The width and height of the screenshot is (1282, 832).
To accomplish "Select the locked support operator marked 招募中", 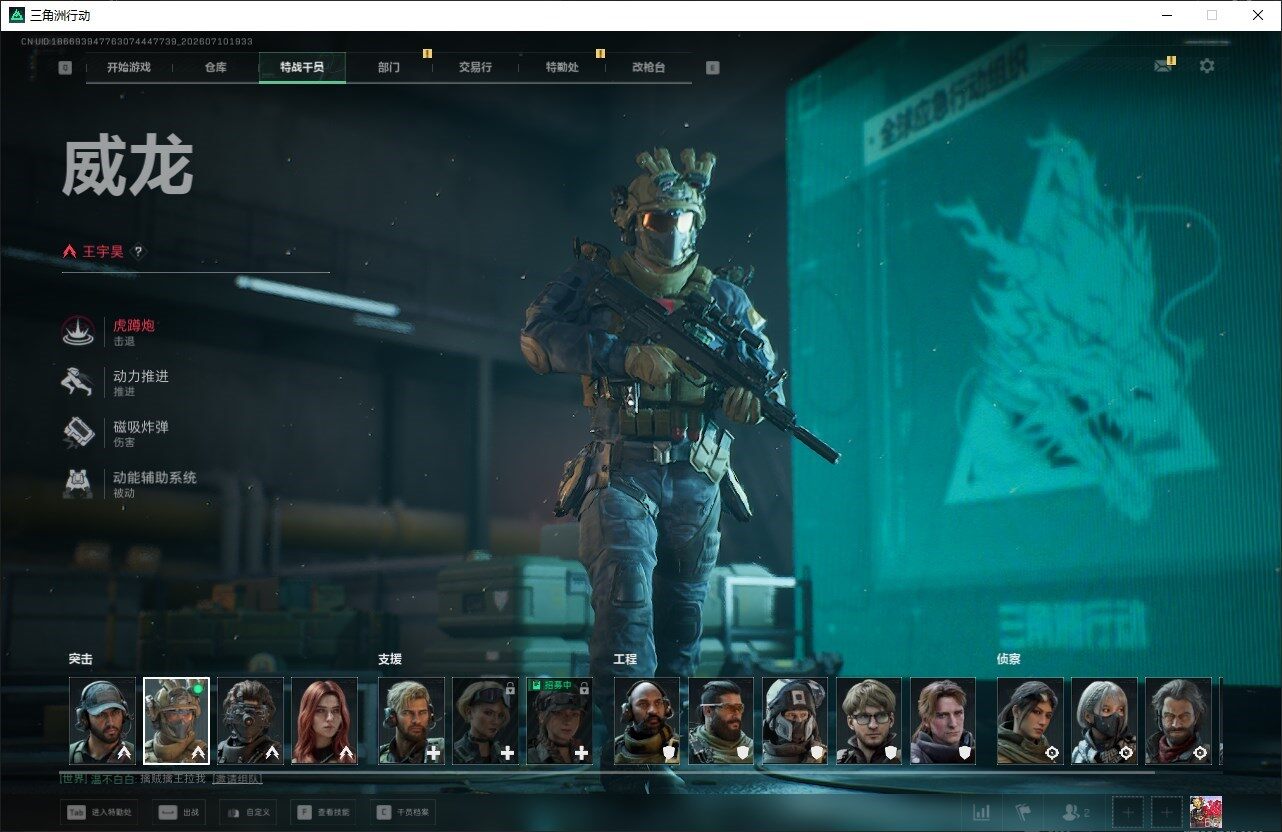I will click(559, 721).
